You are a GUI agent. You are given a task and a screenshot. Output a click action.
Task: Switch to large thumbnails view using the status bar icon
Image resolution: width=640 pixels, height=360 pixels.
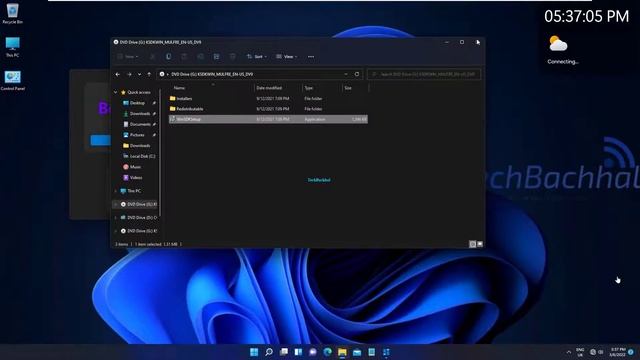point(480,244)
